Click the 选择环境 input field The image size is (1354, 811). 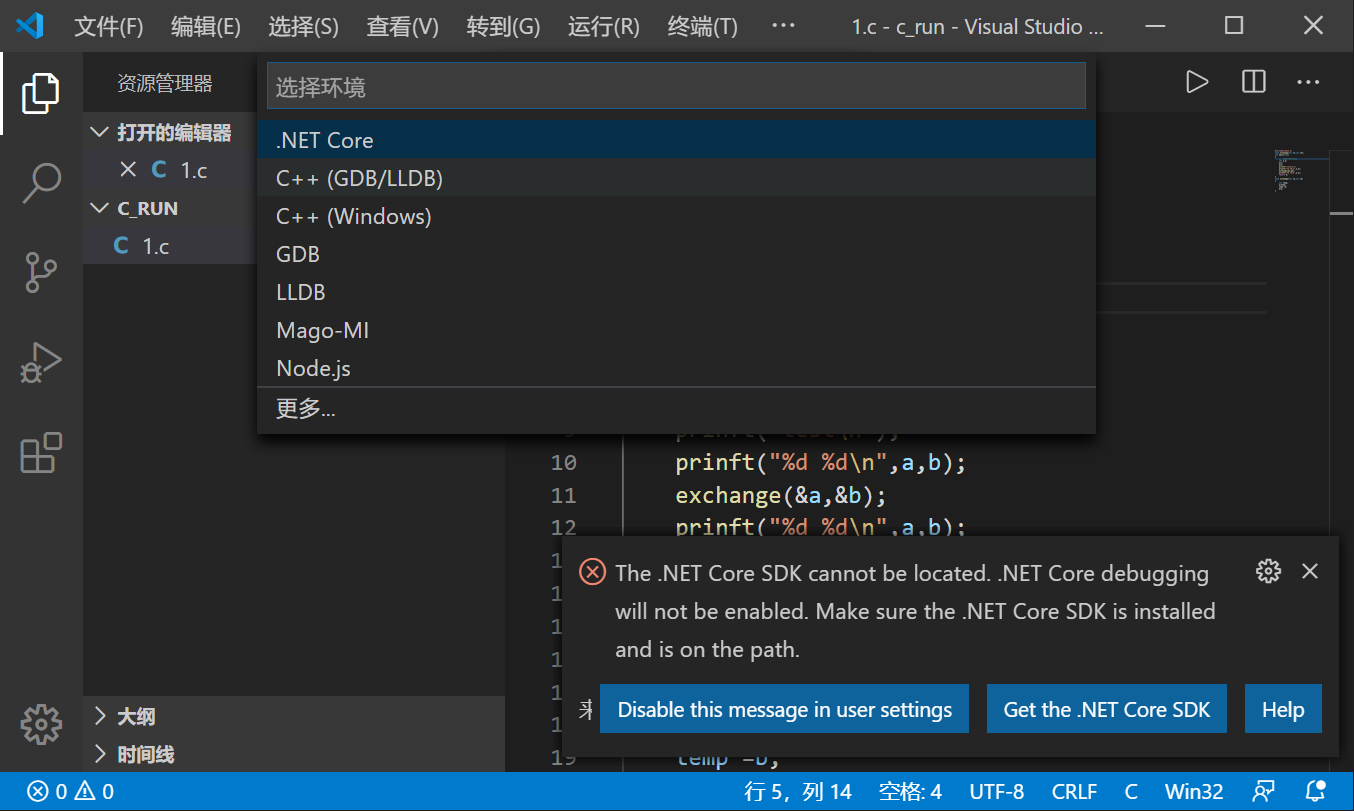click(x=676, y=86)
